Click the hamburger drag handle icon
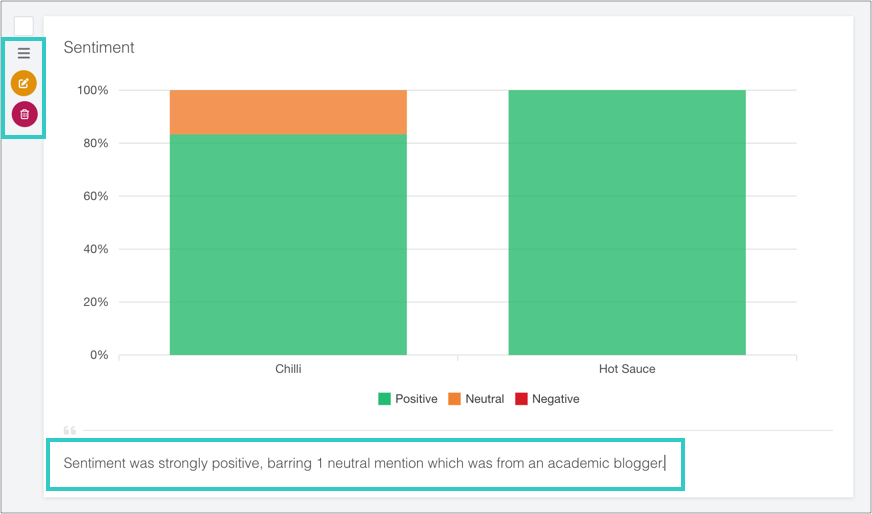 (x=24, y=54)
